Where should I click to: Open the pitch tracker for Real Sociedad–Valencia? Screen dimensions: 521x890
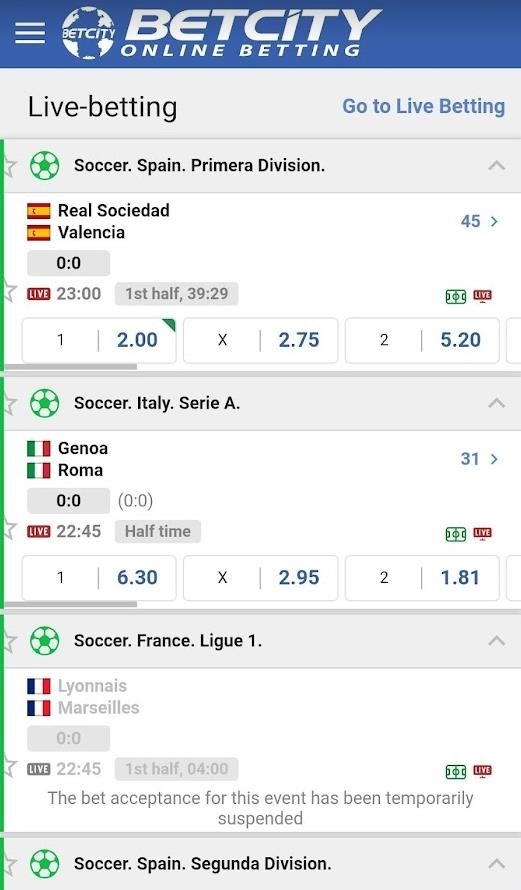(456, 296)
